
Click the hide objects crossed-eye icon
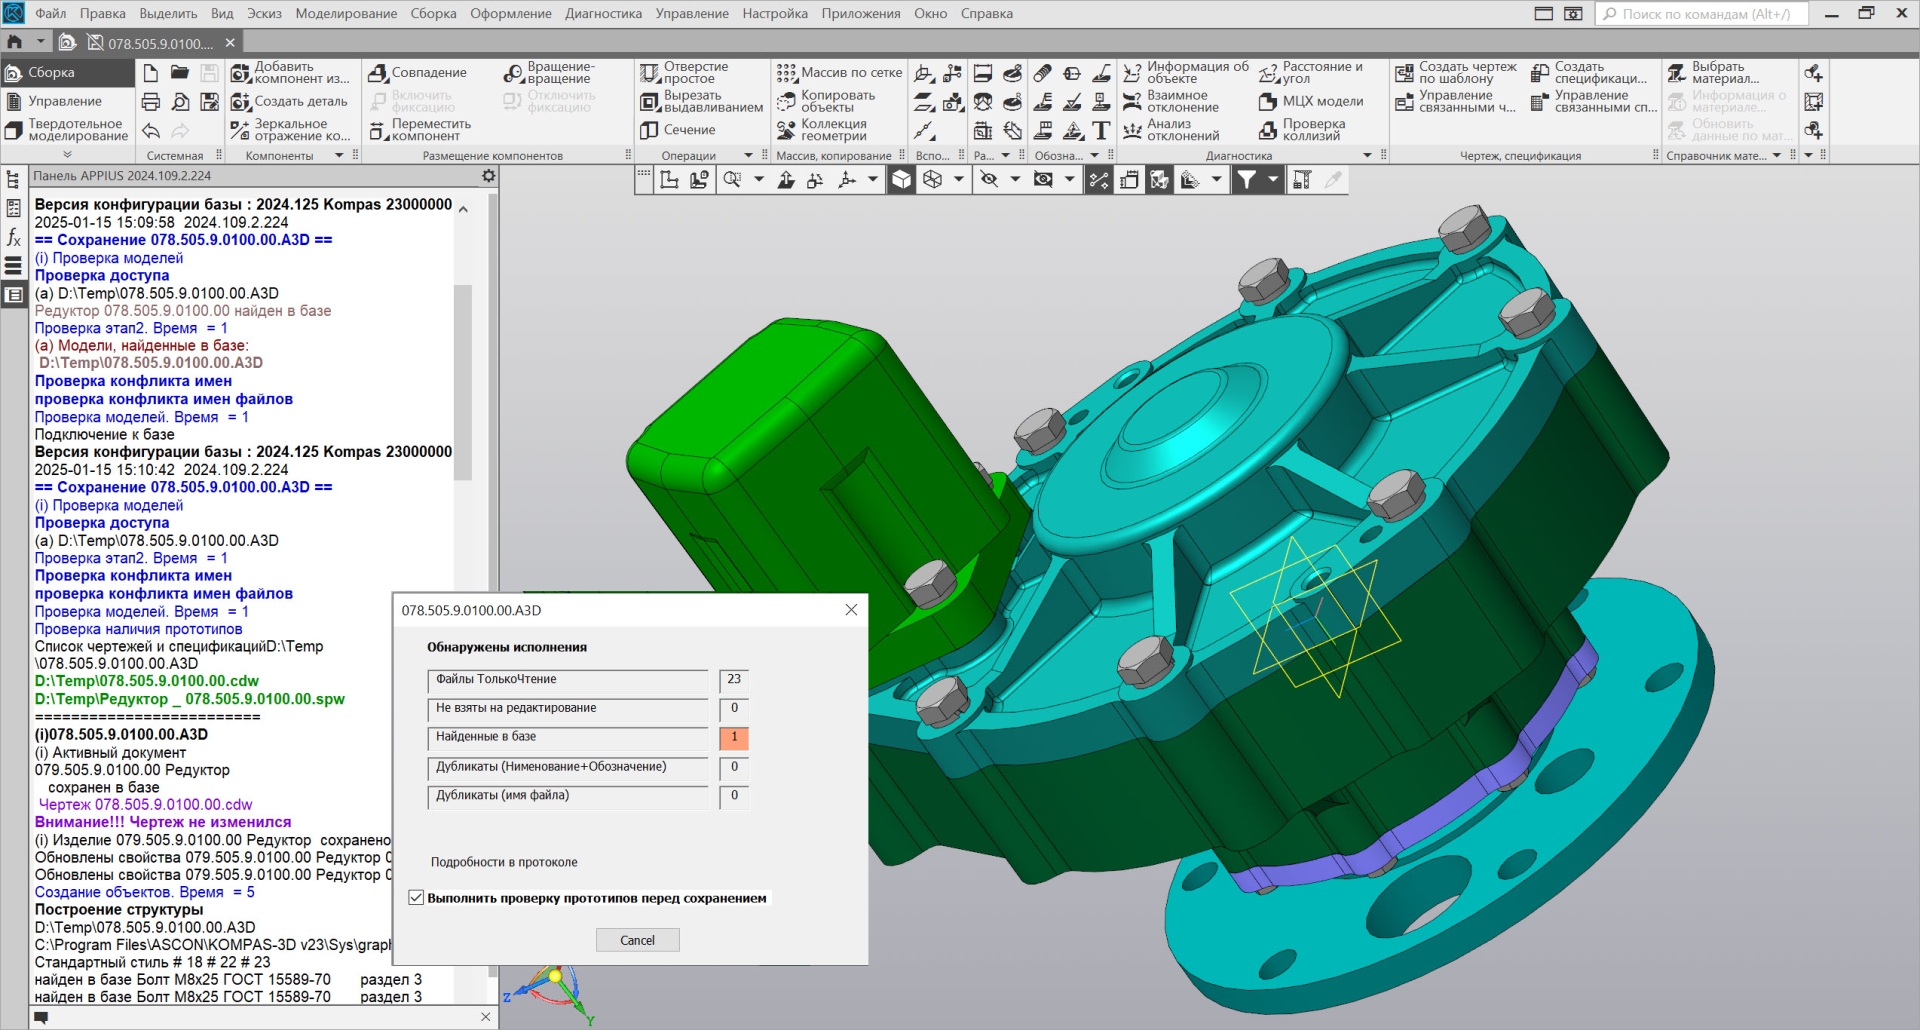click(x=990, y=180)
